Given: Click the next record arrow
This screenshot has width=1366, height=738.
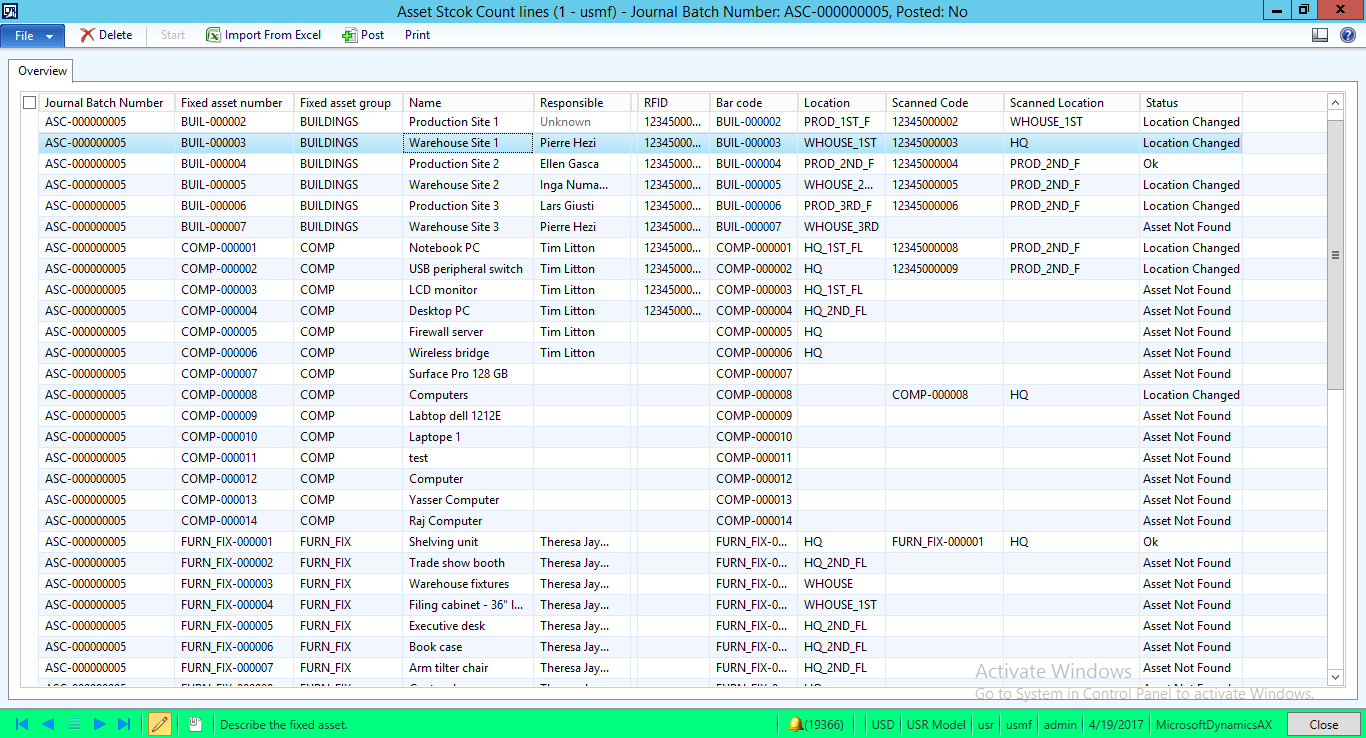Looking at the screenshot, I should [x=99, y=724].
